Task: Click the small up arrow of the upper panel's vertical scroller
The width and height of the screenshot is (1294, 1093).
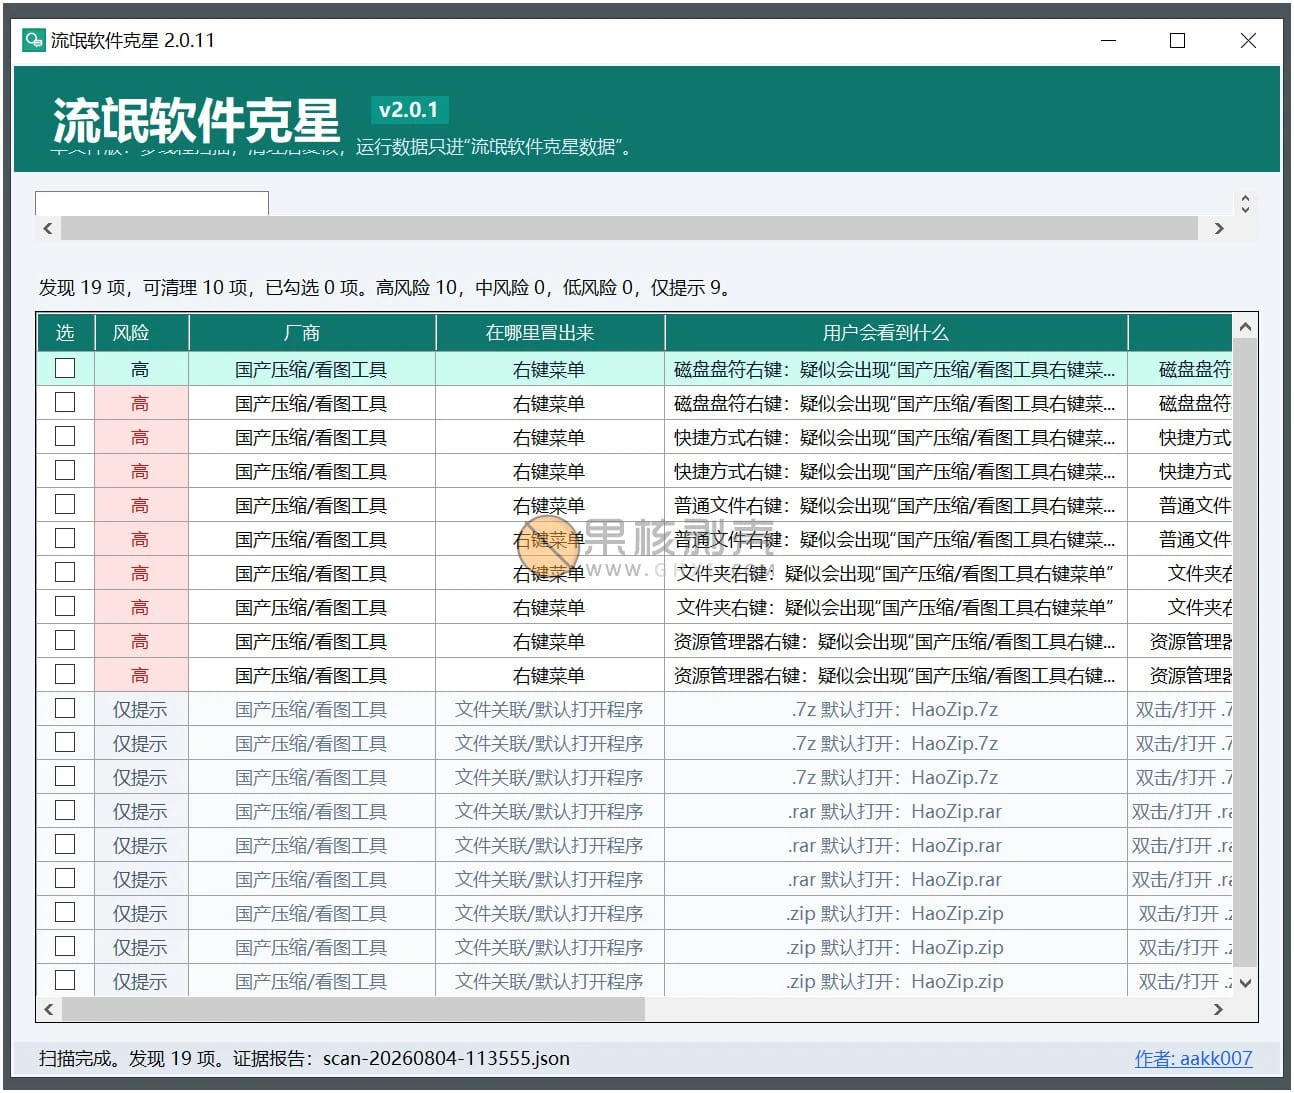Action: coord(1245,198)
